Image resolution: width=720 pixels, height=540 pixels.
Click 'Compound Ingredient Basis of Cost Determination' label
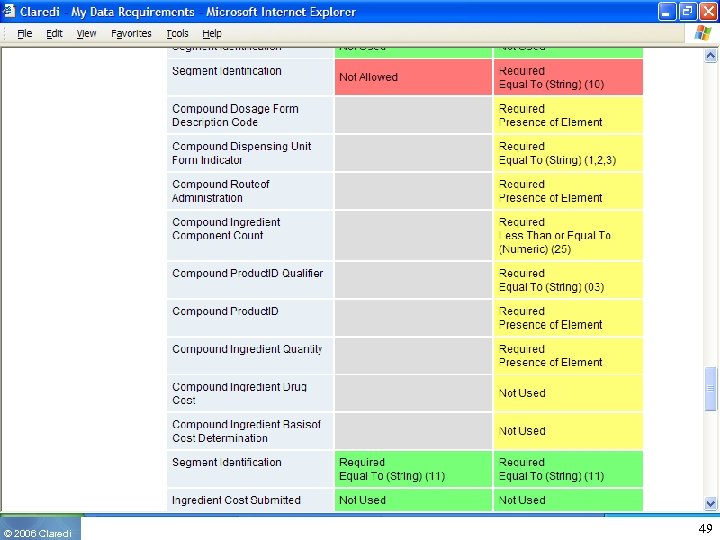[246, 431]
